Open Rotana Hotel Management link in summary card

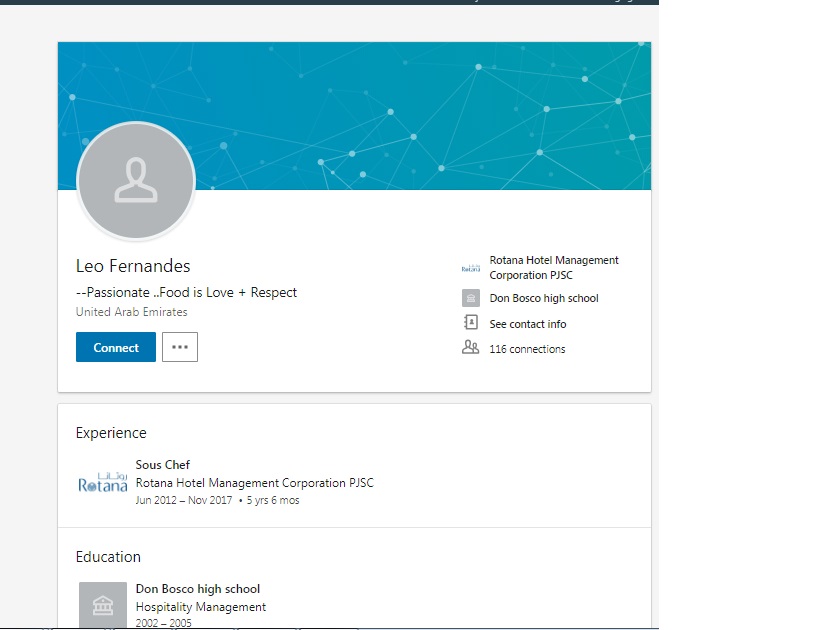pos(554,267)
